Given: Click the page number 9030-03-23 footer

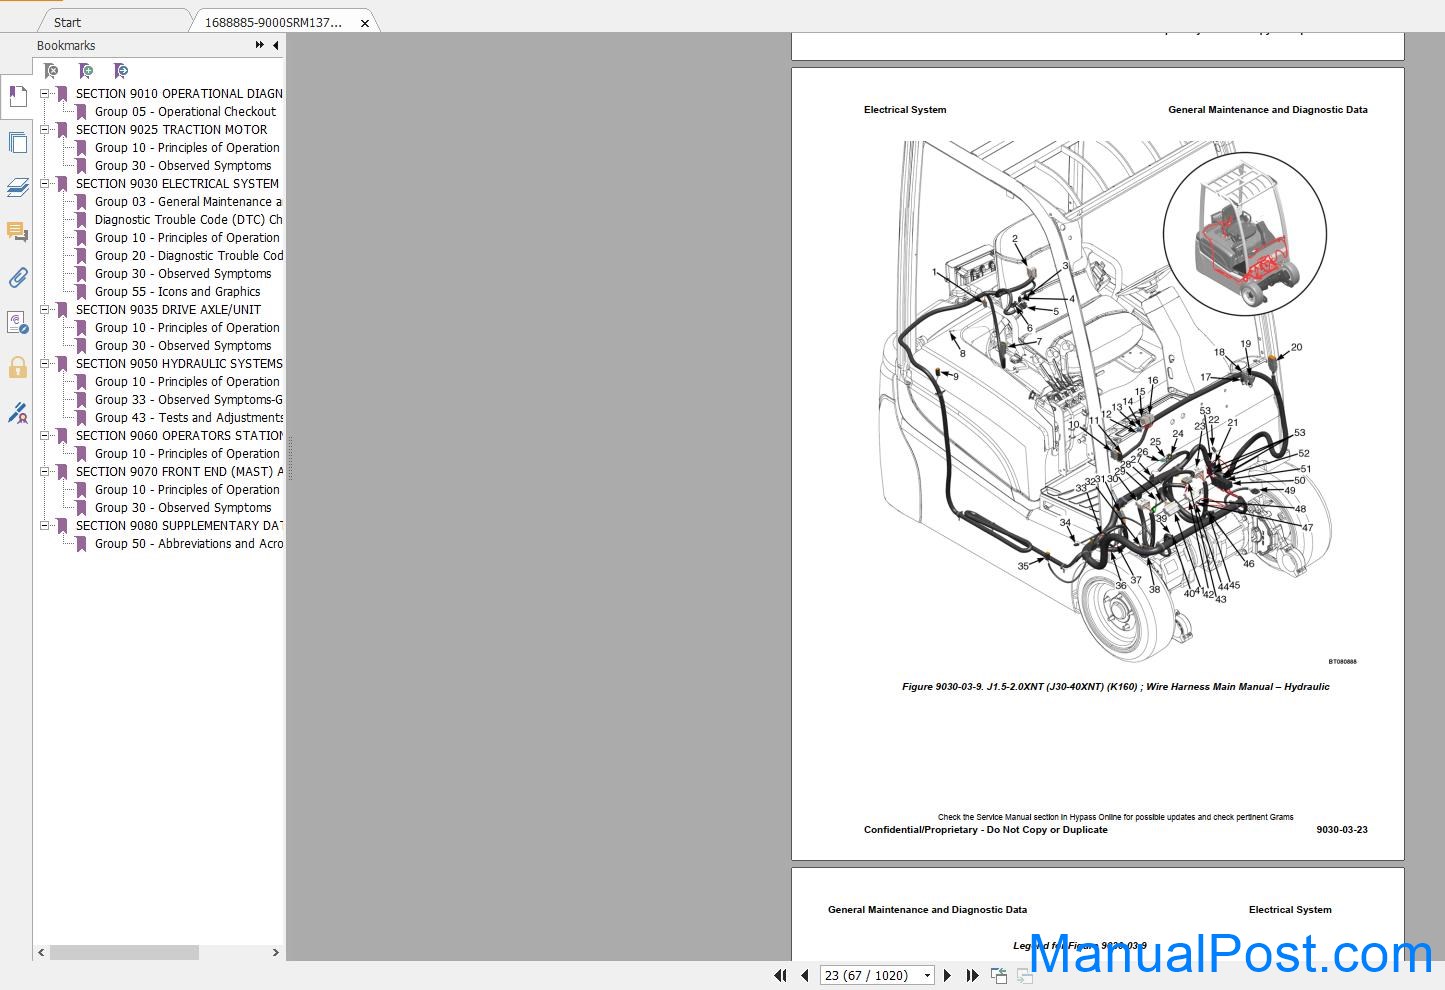Looking at the screenshot, I should click(x=1342, y=830).
